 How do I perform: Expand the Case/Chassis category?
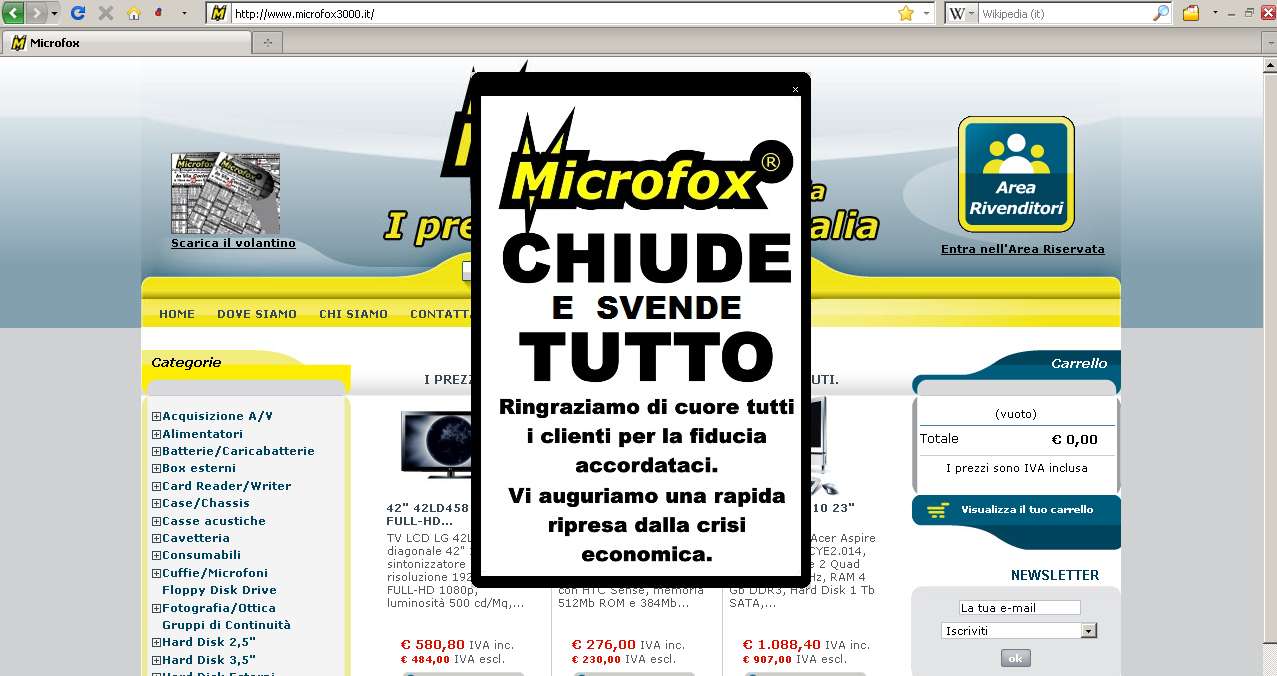(157, 504)
